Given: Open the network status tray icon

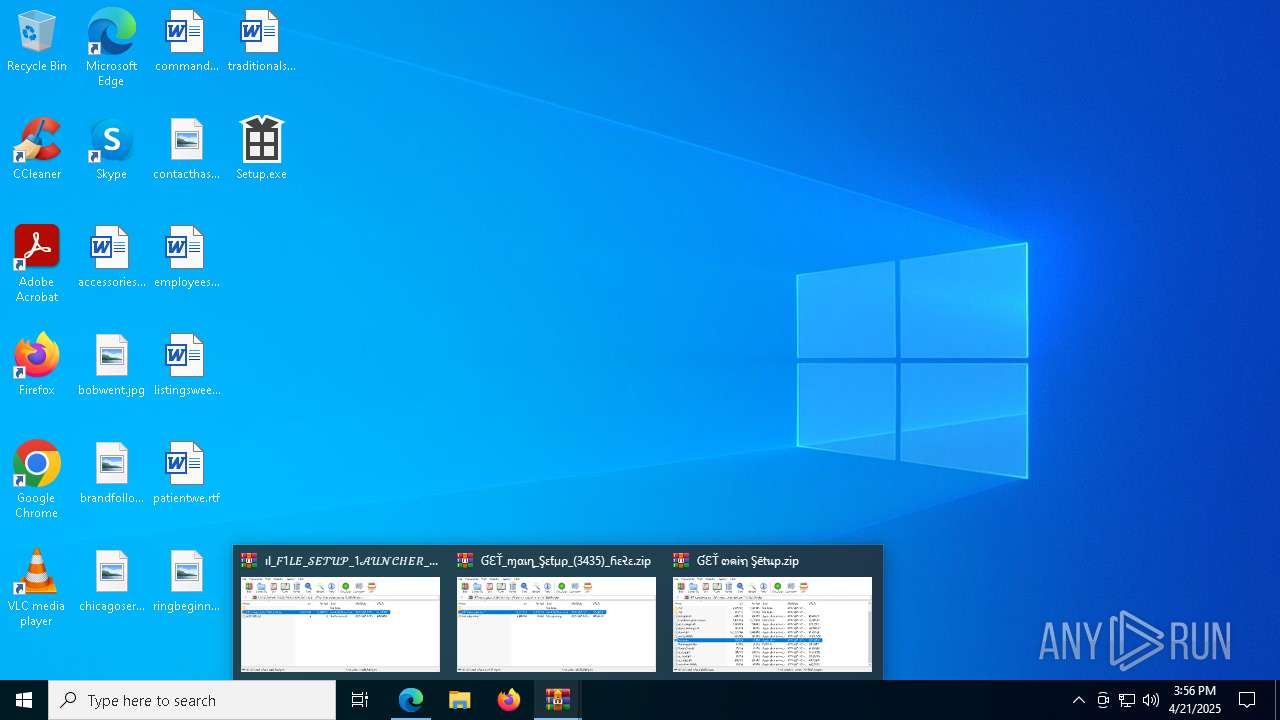Looking at the screenshot, I should [1127, 700].
